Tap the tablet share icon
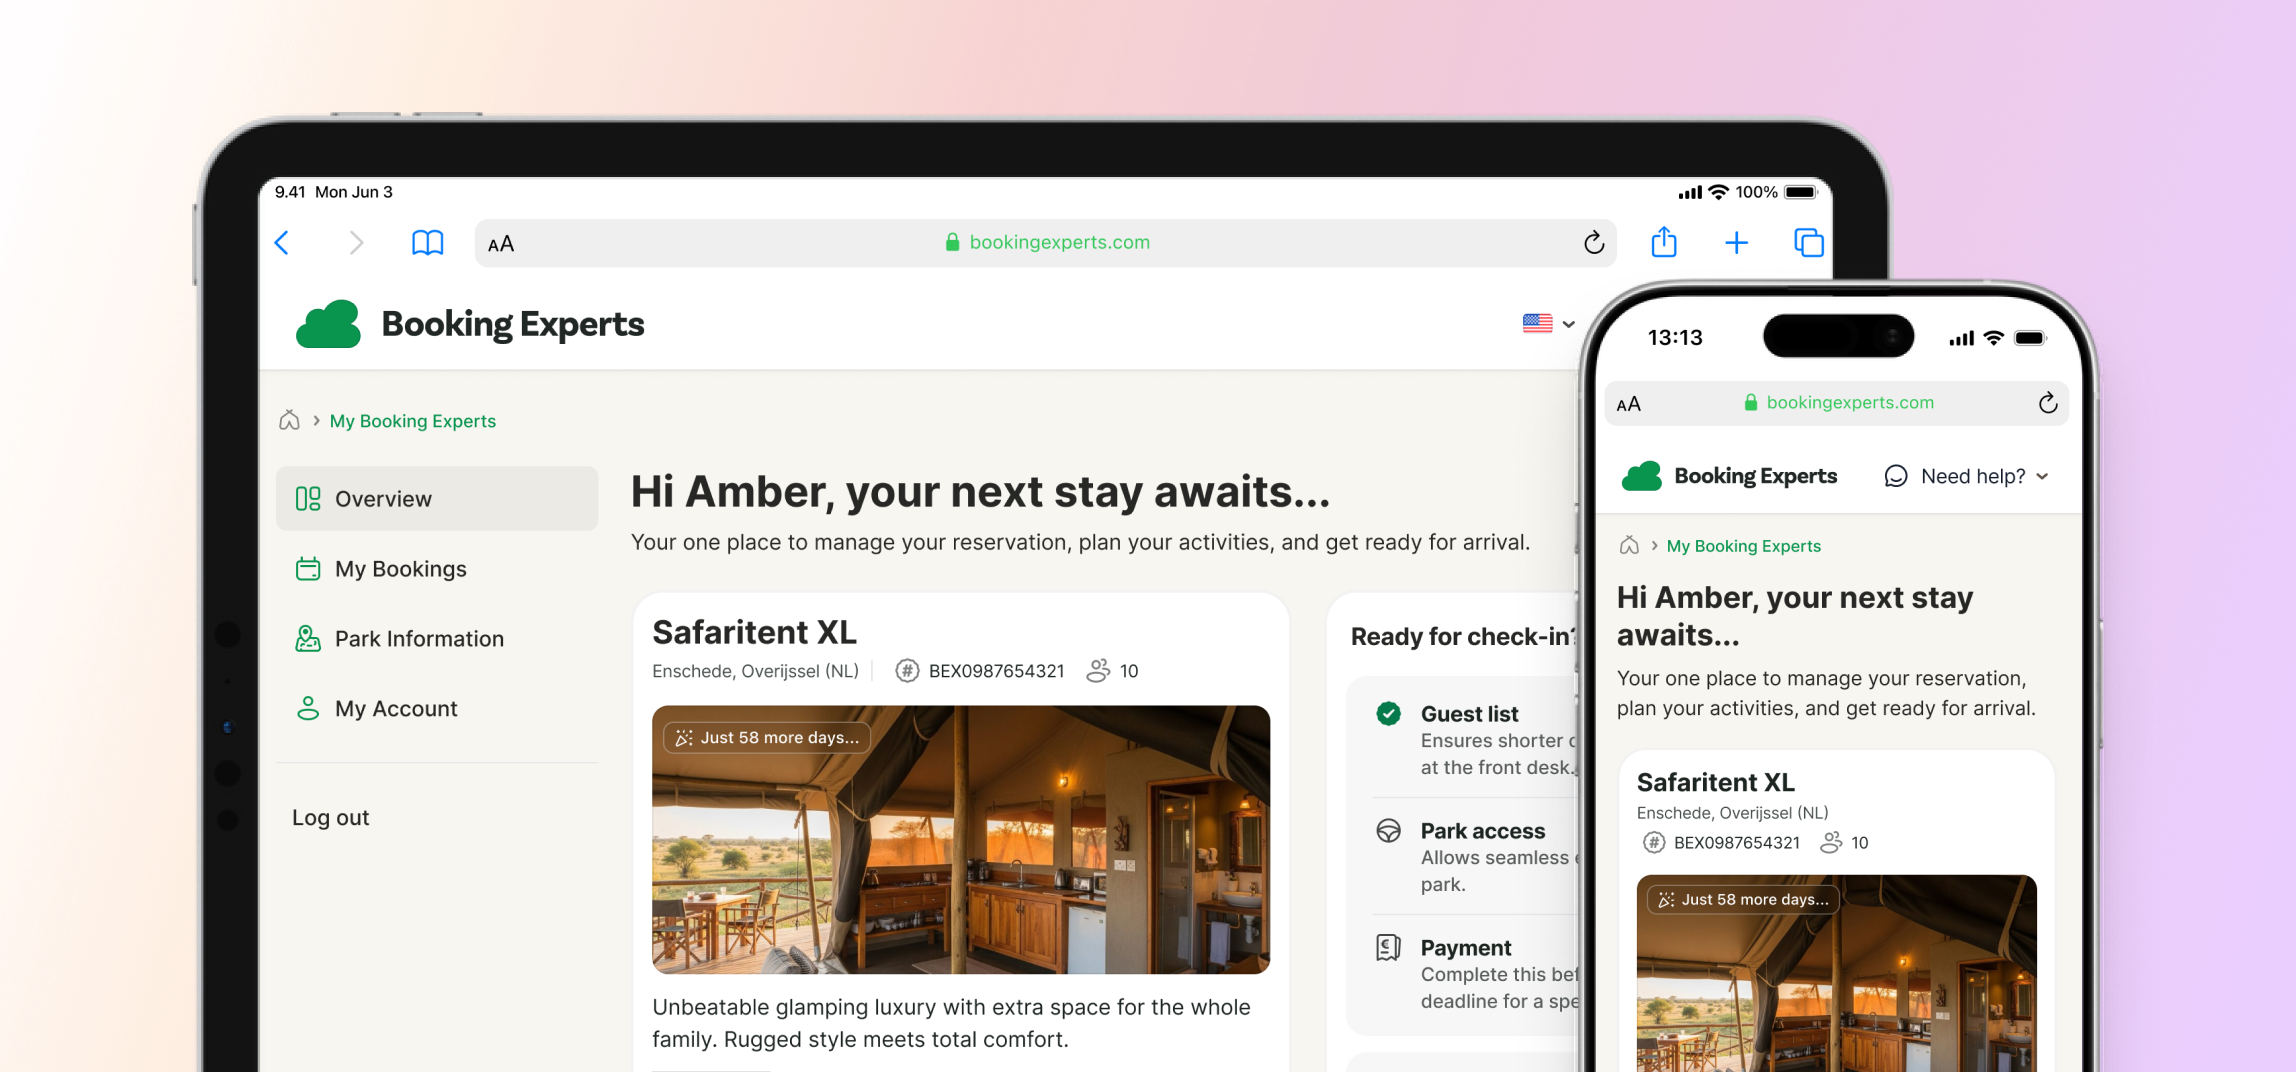2296x1072 pixels. 1664,242
